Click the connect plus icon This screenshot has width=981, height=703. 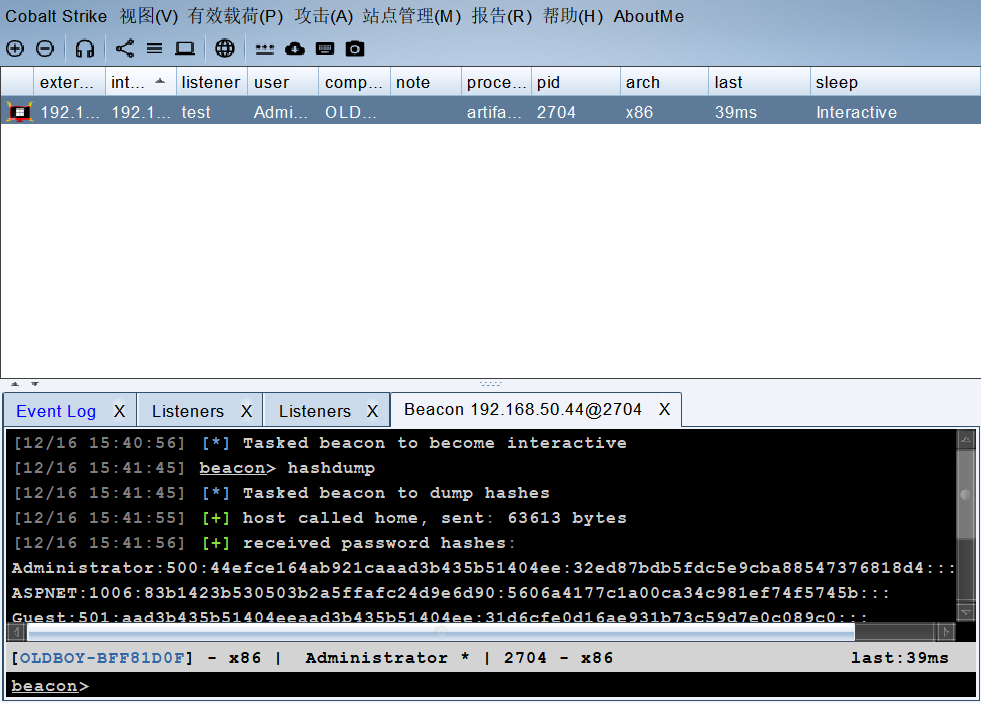[x=15, y=49]
